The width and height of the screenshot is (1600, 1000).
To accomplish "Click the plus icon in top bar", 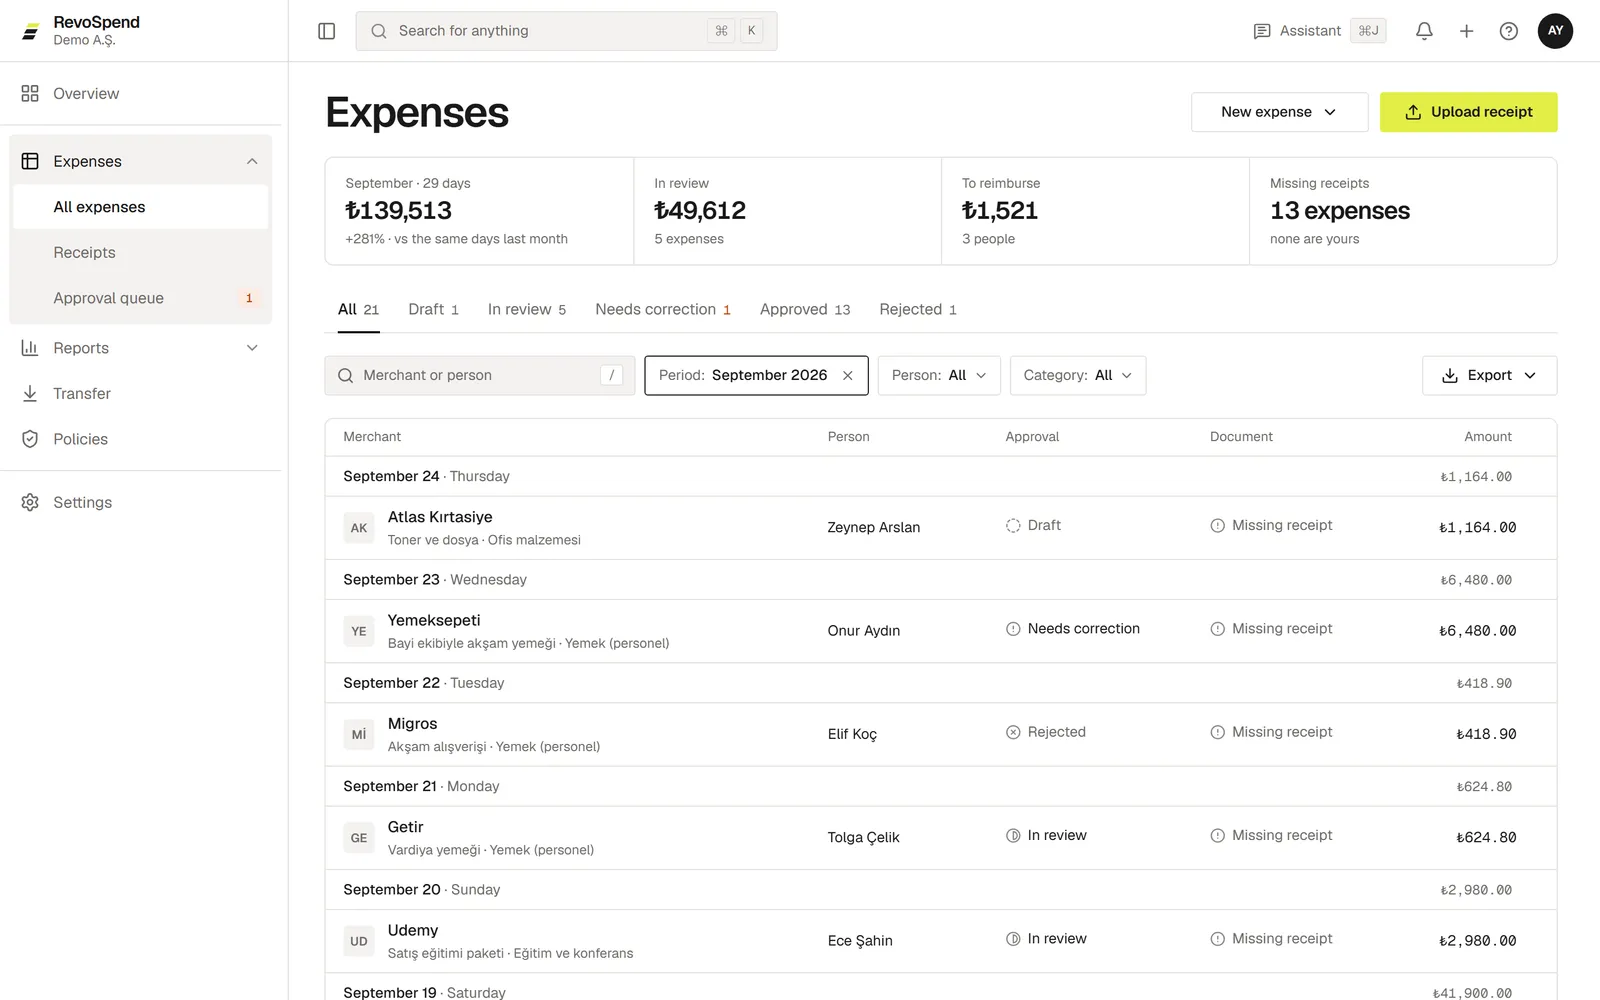I will click(1466, 31).
